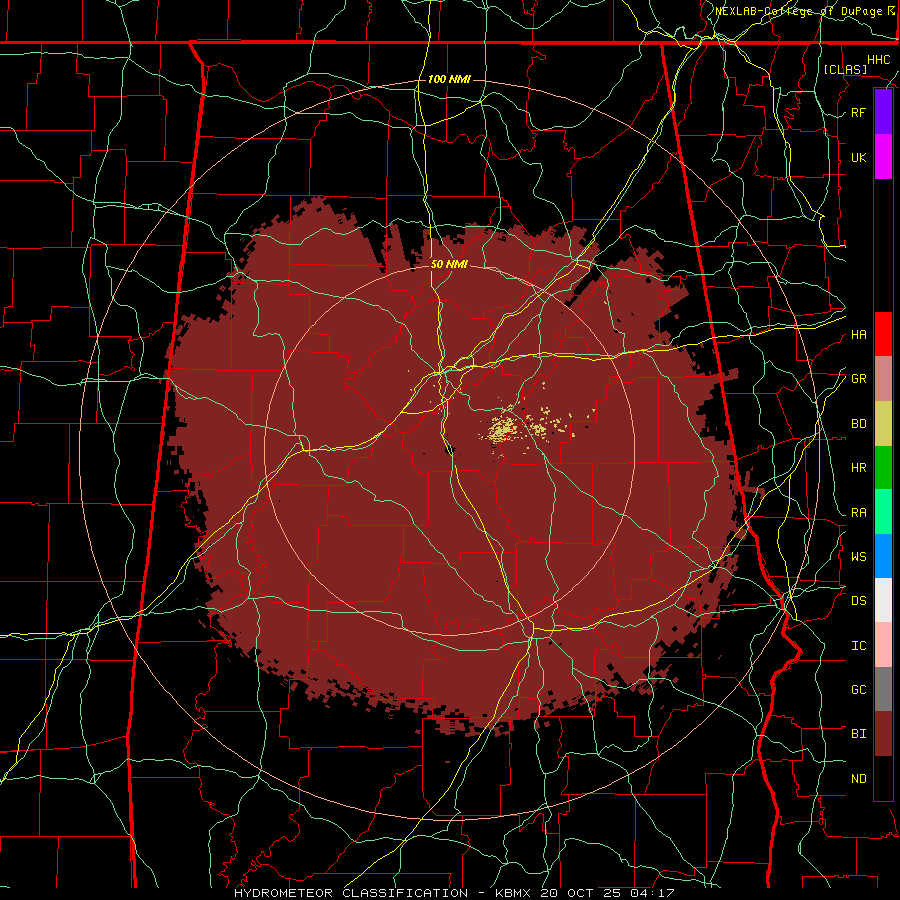Viewport: 900px width, 900px height.
Task: Click the BI dark red legend swatch
Action: tap(883, 734)
